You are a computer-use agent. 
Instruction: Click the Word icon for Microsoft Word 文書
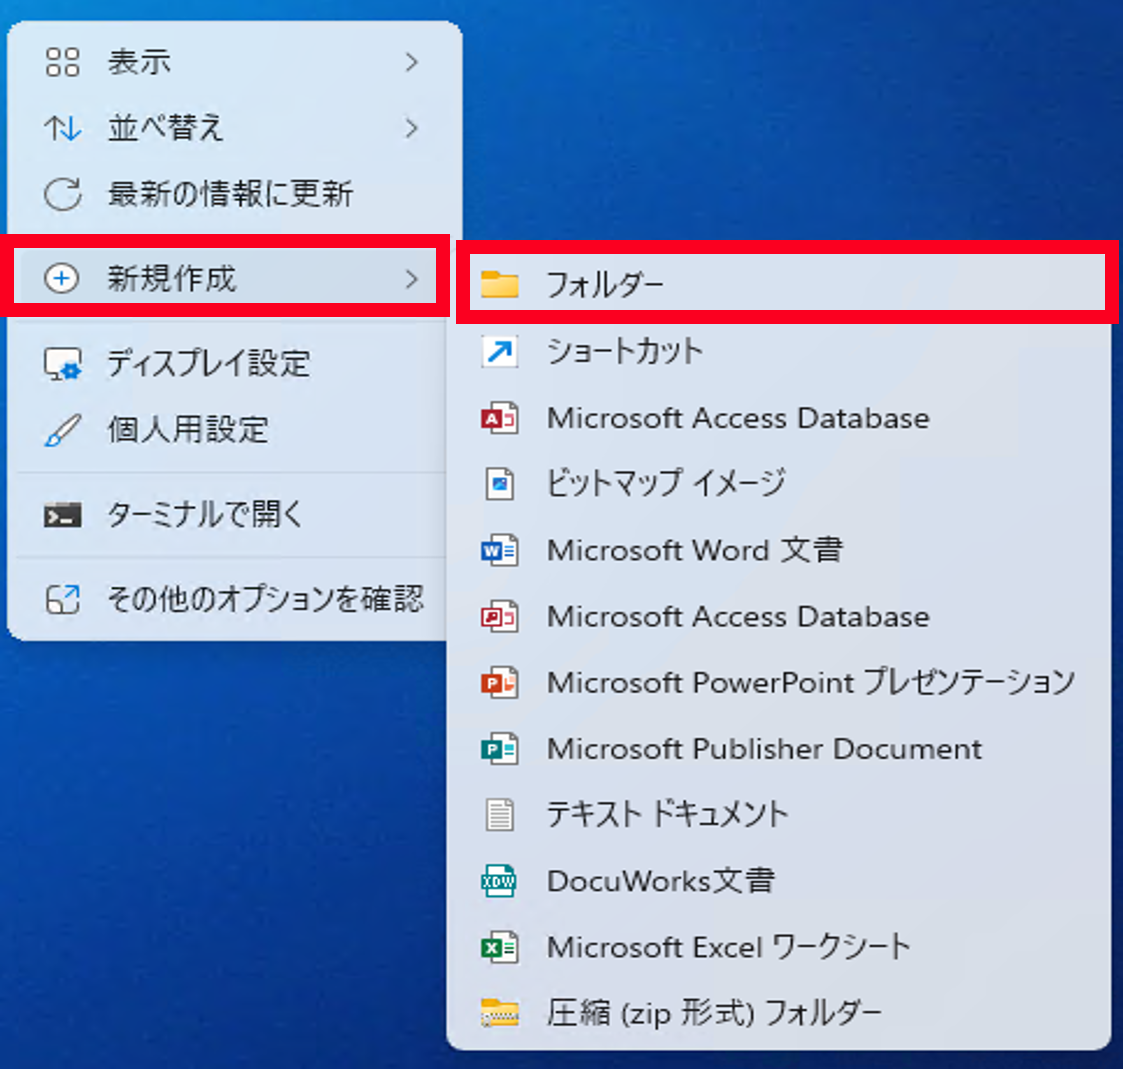[x=499, y=550]
